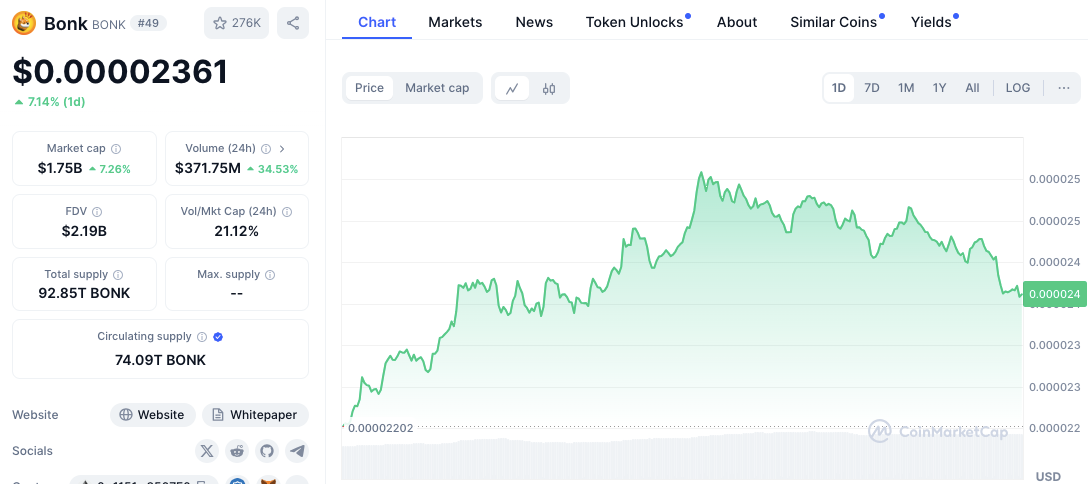This screenshot has width=1088, height=484.
Task: Click the share icon next to the watchlist star
Action: 292,23
